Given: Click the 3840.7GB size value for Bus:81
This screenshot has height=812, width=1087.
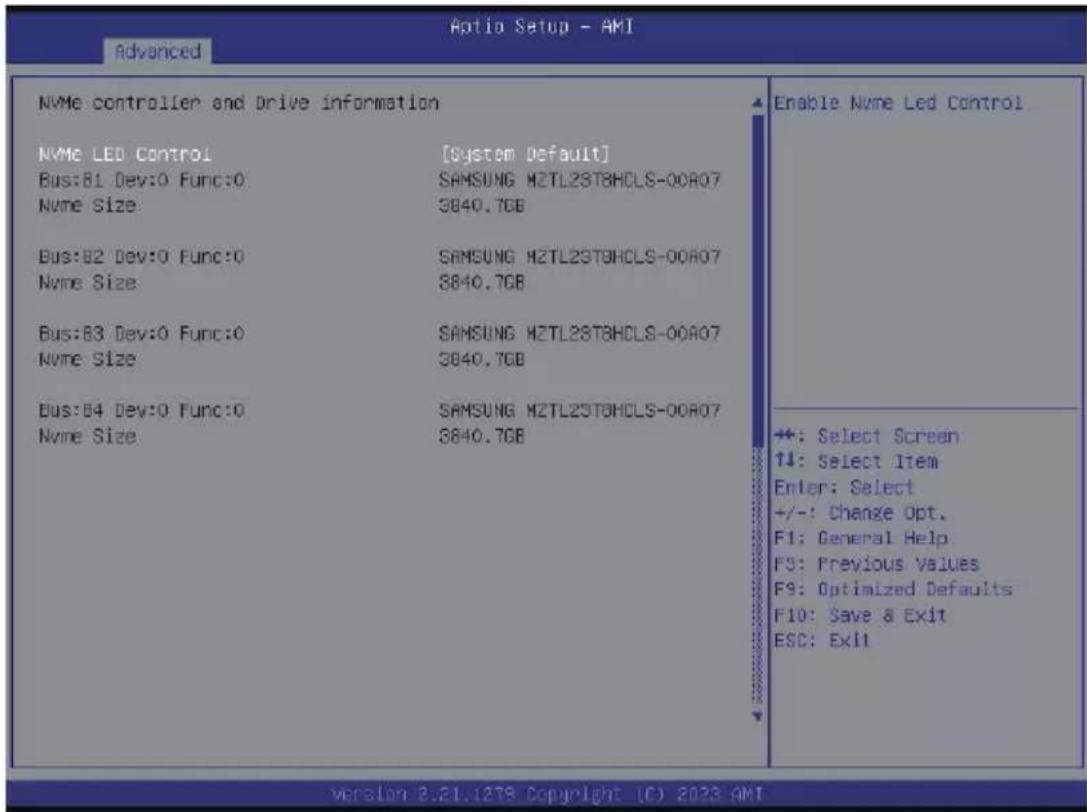Looking at the screenshot, I should pyautogui.click(x=482, y=206).
